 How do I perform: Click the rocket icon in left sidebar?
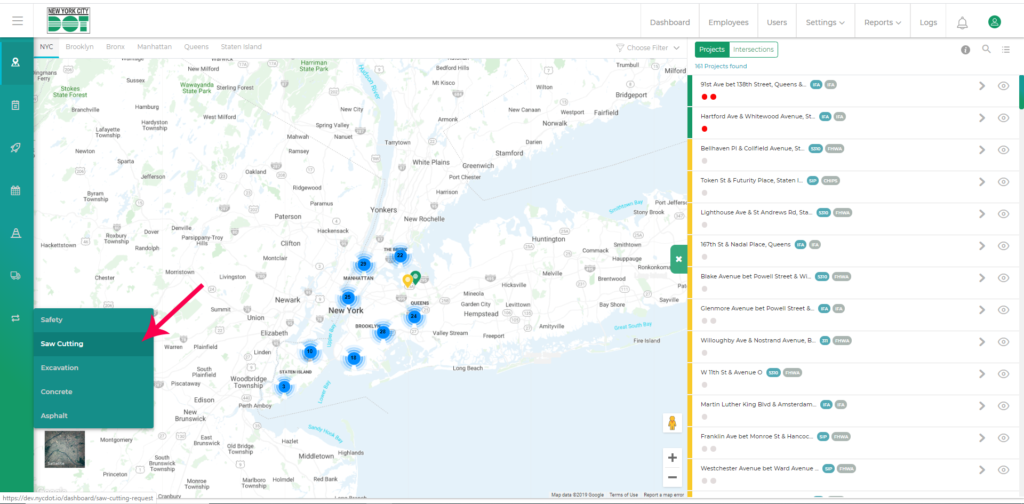[x=16, y=147]
